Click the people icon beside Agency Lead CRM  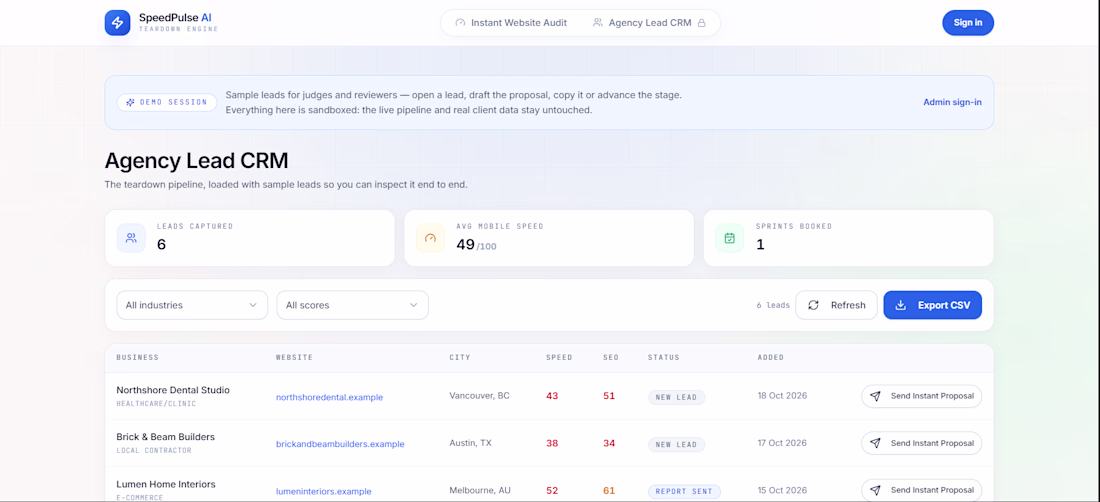(x=598, y=22)
